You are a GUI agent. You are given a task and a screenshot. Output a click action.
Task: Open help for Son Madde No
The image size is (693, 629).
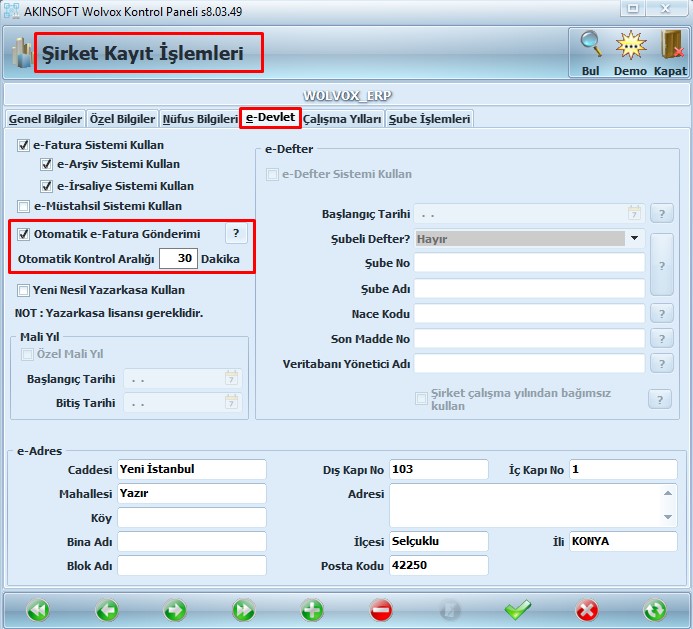click(x=662, y=339)
